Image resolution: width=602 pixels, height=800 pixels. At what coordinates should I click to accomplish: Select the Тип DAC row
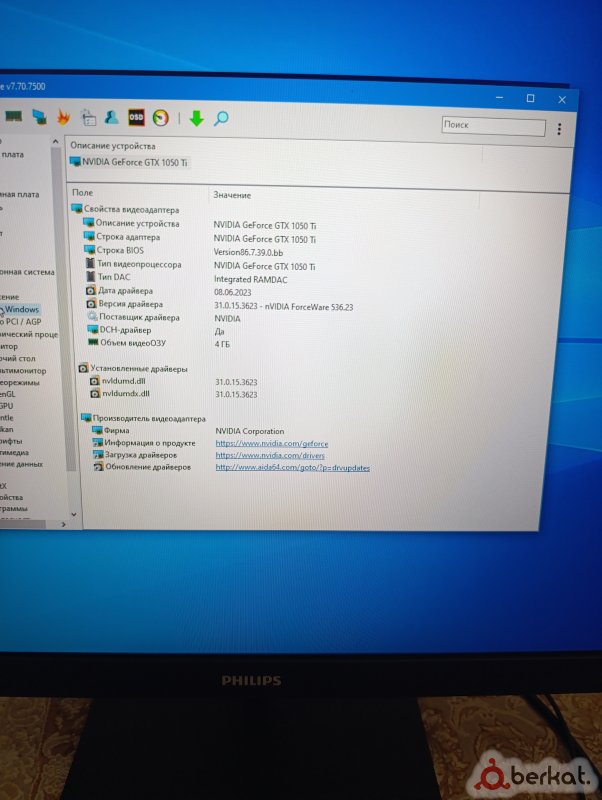(x=114, y=277)
